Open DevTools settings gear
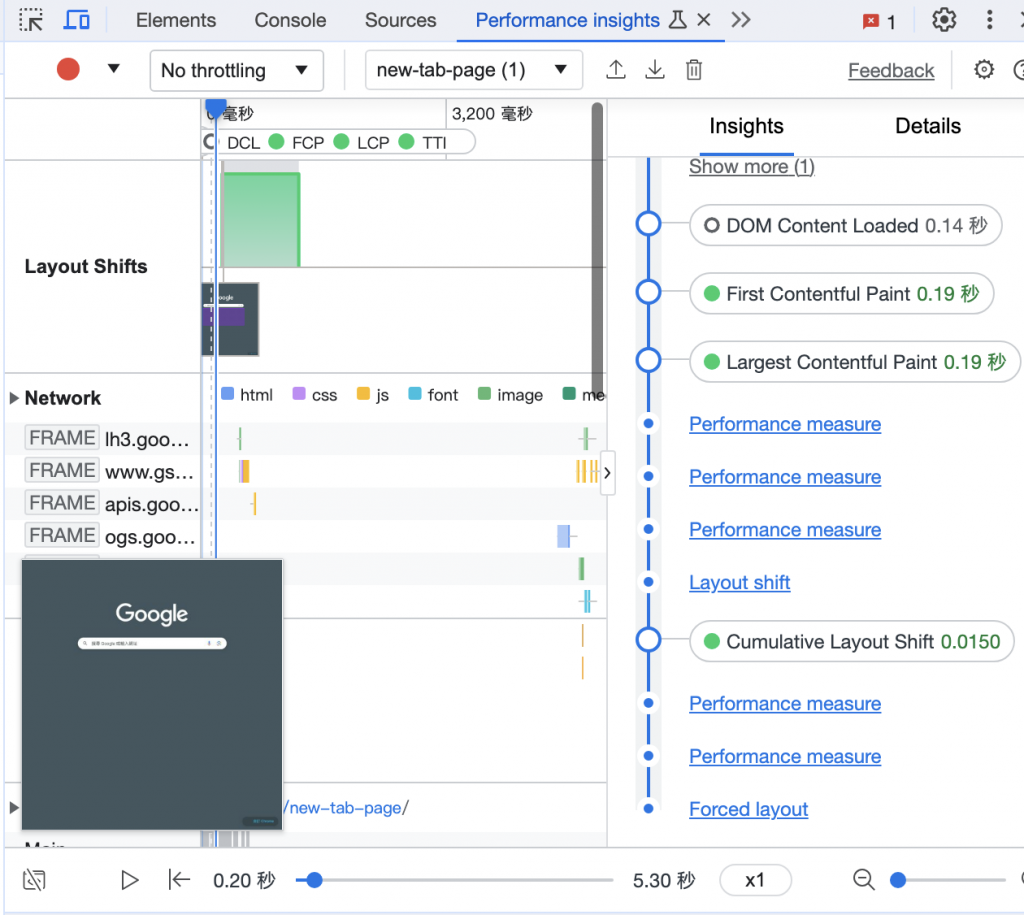The width and height of the screenshot is (1024, 915). (x=944, y=20)
